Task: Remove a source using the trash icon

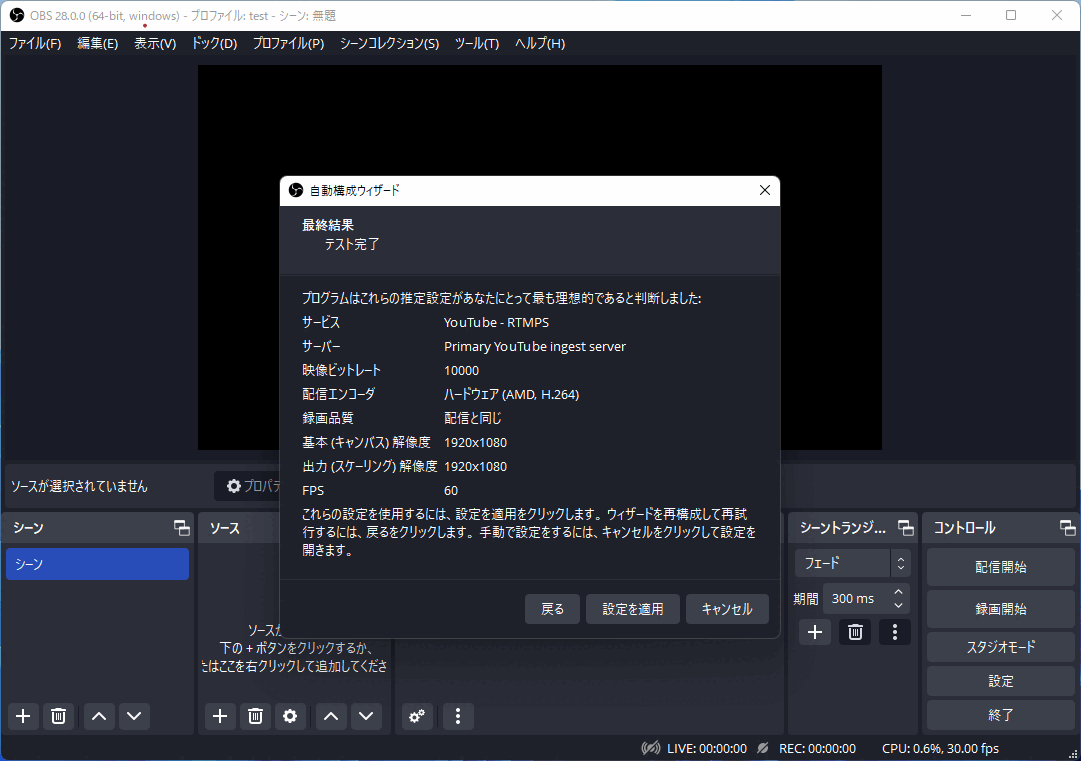Action: point(255,716)
